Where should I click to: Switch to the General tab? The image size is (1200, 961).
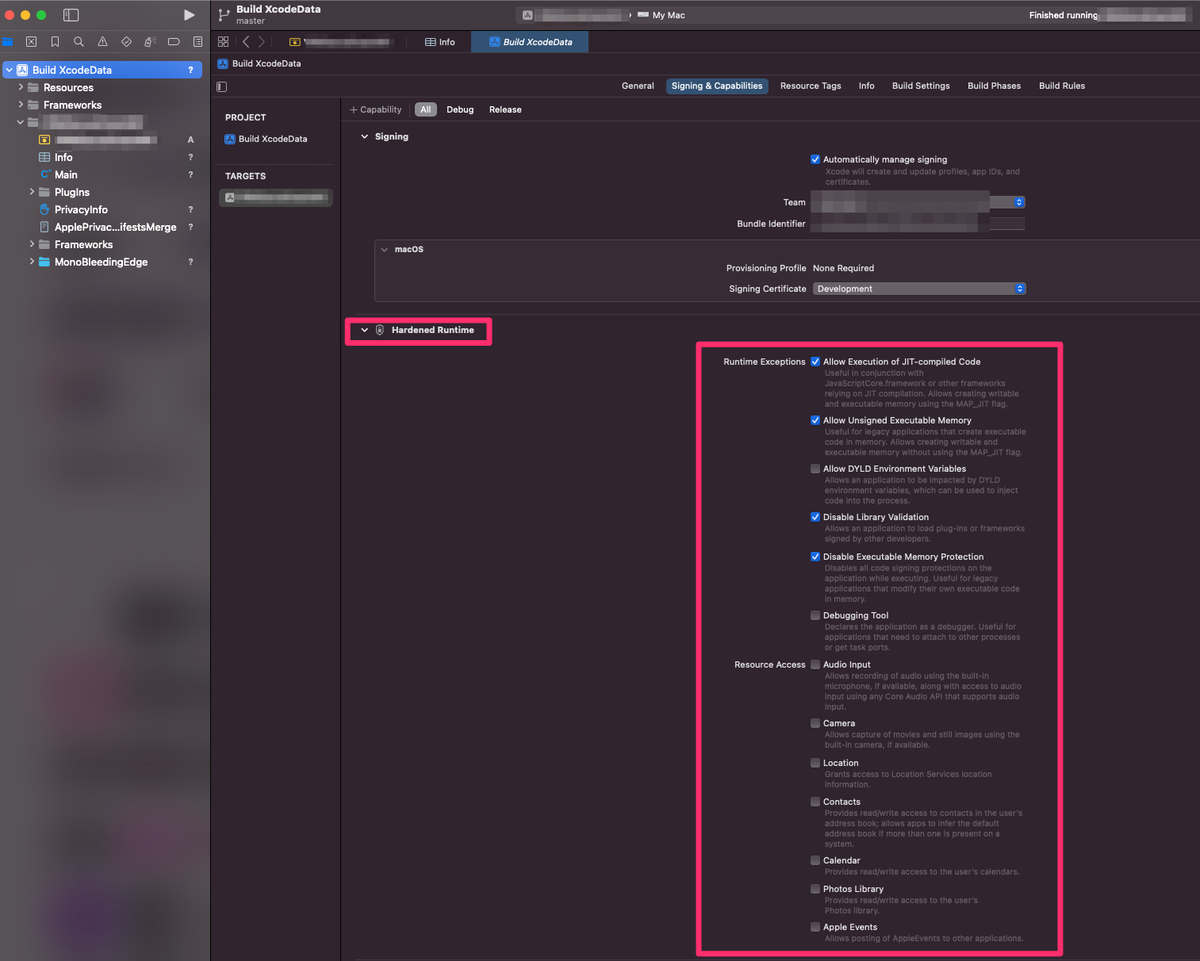click(x=638, y=86)
